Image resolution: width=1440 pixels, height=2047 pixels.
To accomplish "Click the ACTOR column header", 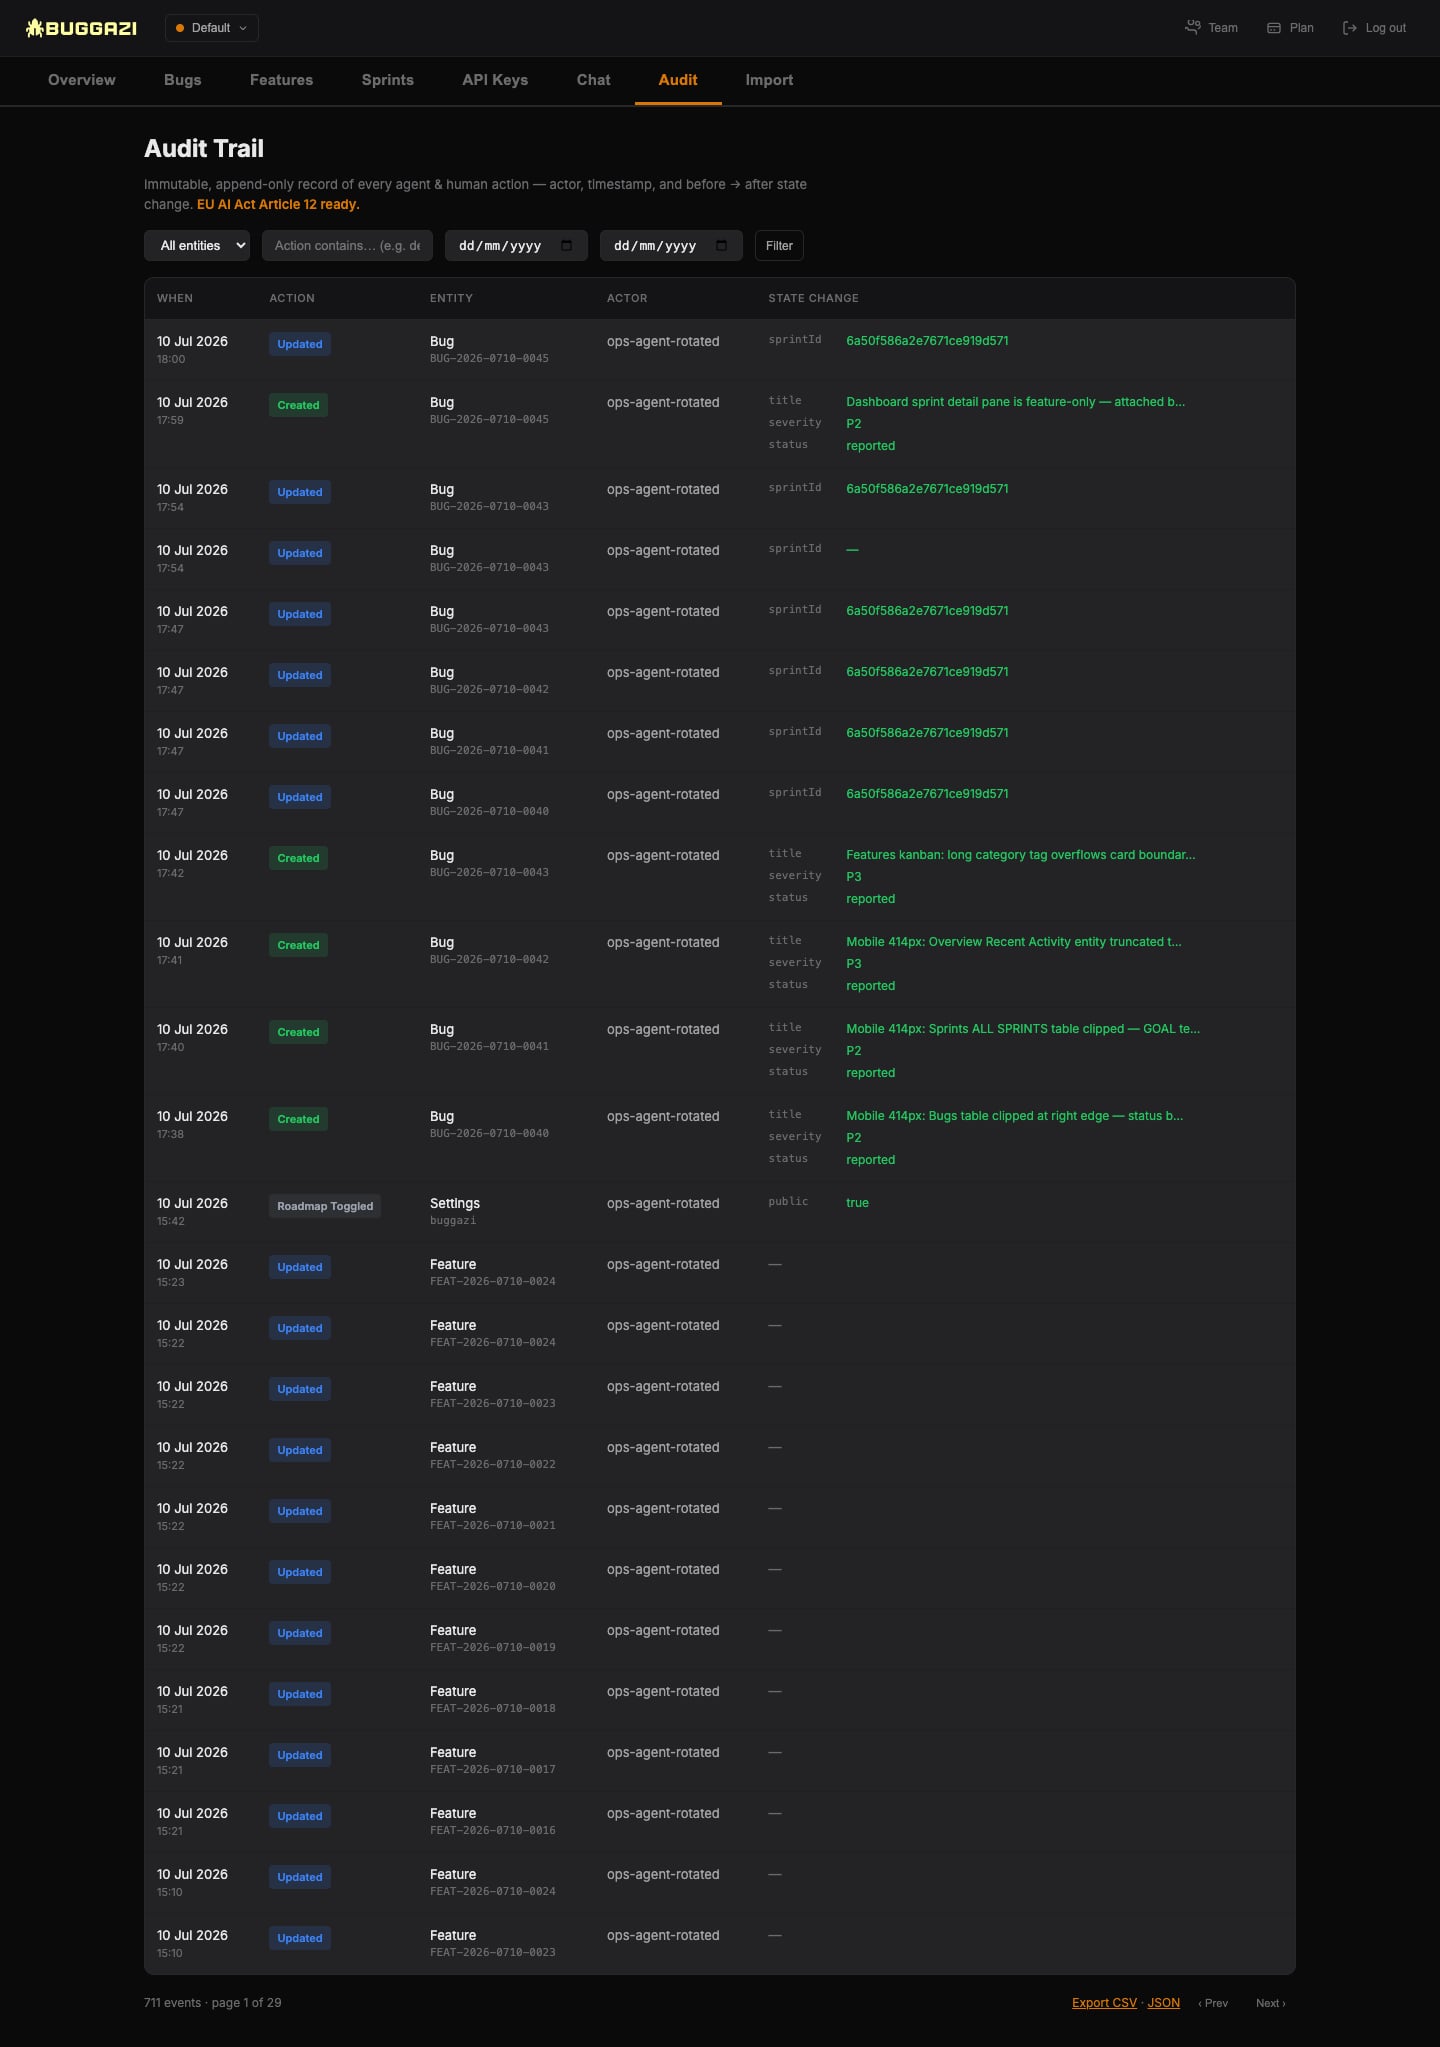I will [627, 298].
